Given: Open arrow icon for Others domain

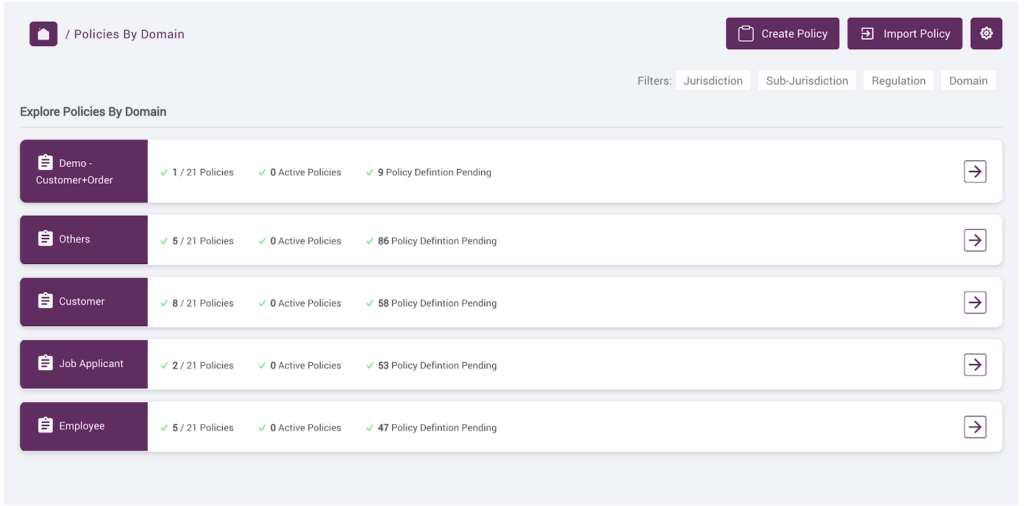Looking at the screenshot, I should coord(974,240).
